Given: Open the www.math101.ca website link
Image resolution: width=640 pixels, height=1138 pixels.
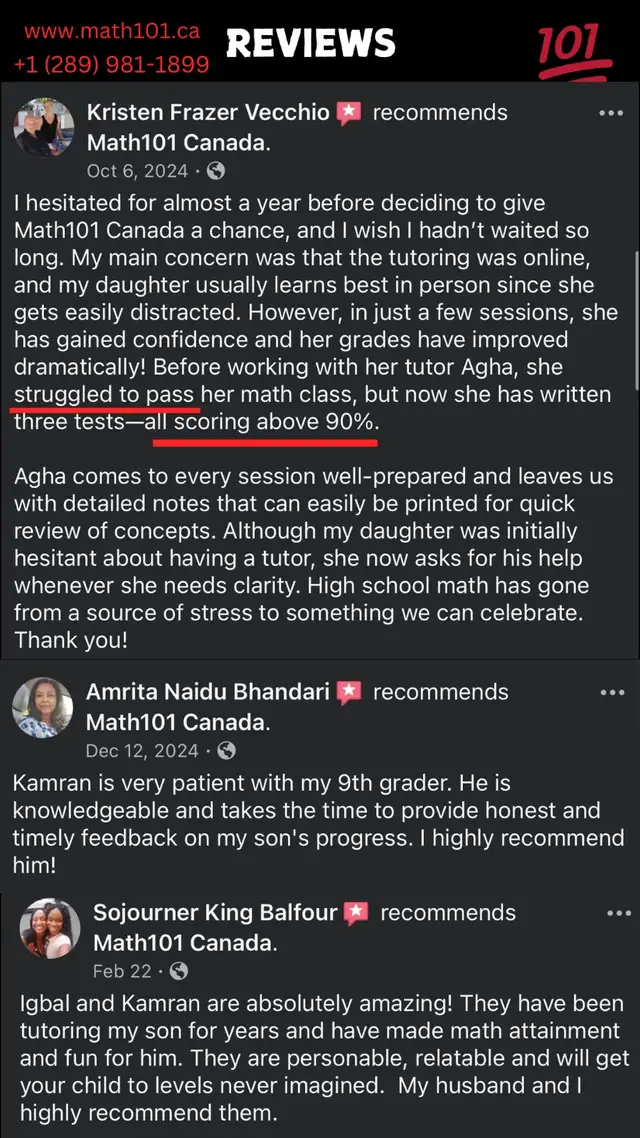Looking at the screenshot, I should click(x=112, y=32).
